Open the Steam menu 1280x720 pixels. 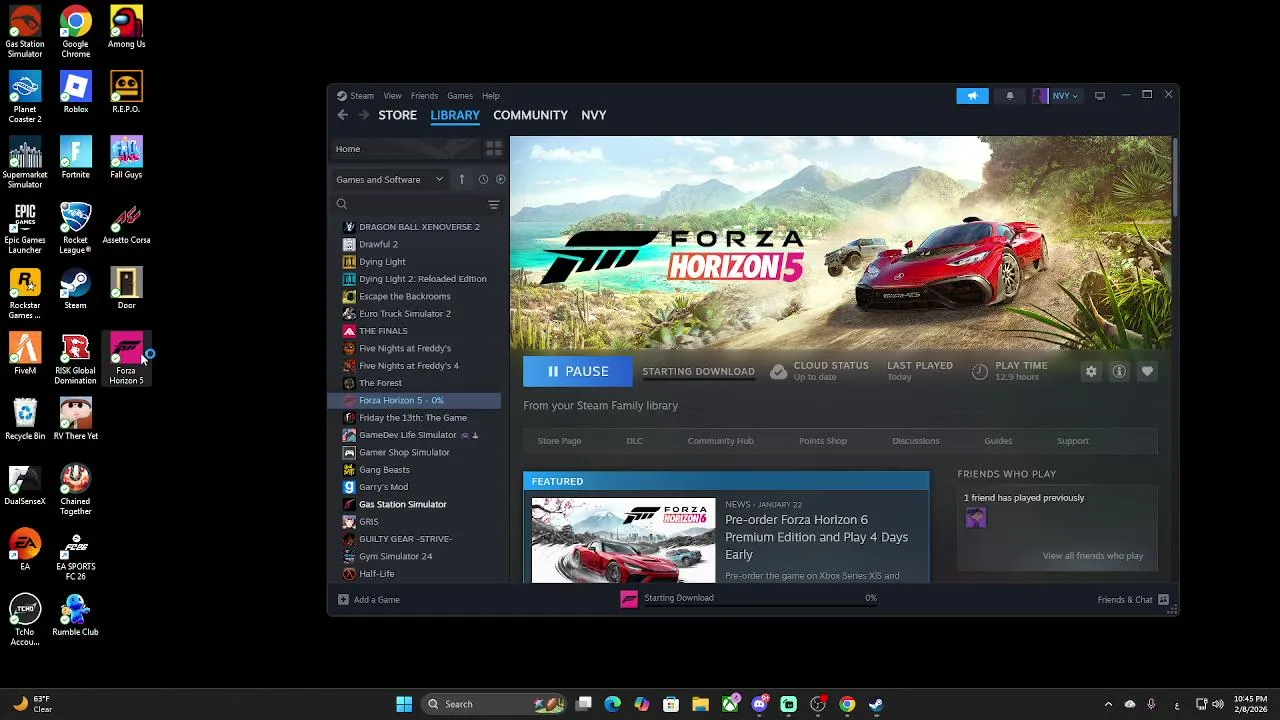click(362, 96)
